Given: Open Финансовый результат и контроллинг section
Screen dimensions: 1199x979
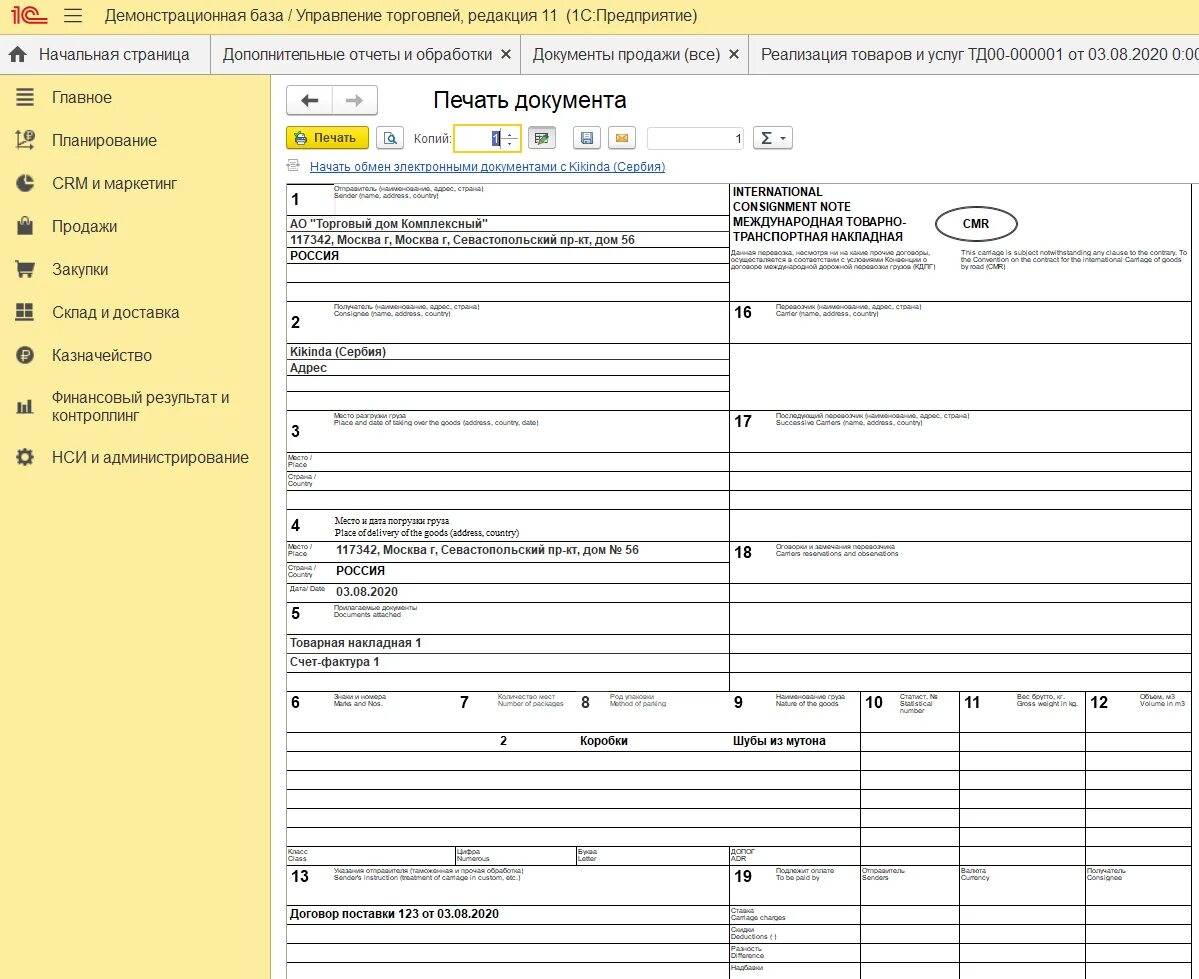Looking at the screenshot, I should tap(141, 406).
